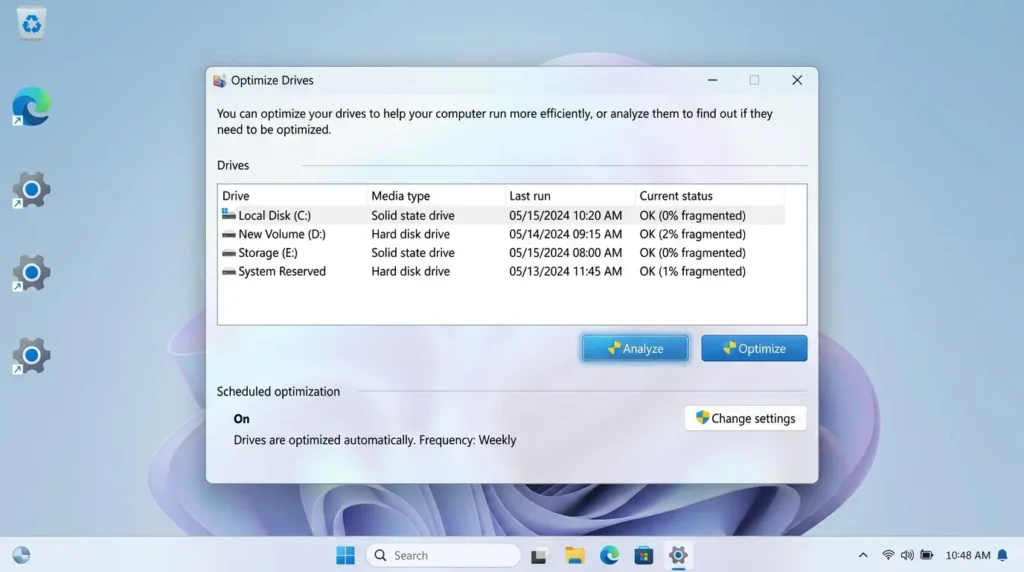Click the Solid state drive cell for Local Disk

click(413, 215)
